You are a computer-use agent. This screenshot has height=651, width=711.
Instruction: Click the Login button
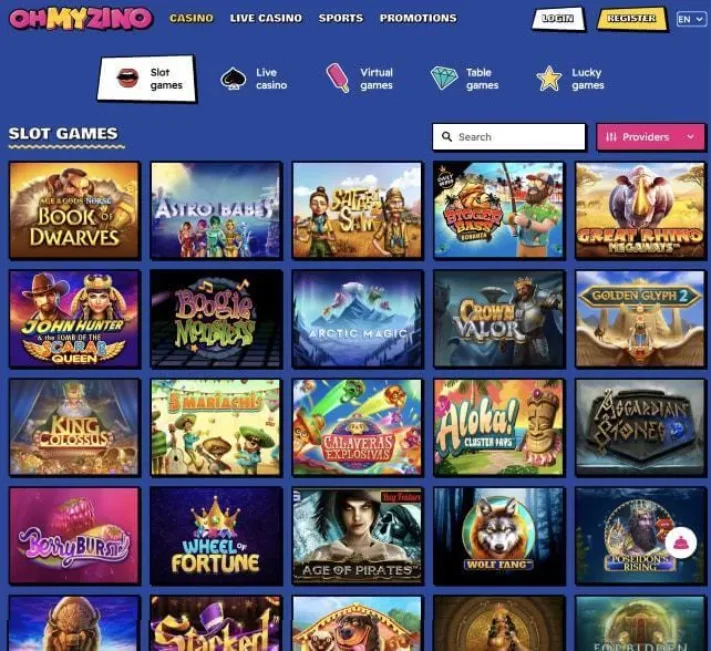pyautogui.click(x=558, y=19)
